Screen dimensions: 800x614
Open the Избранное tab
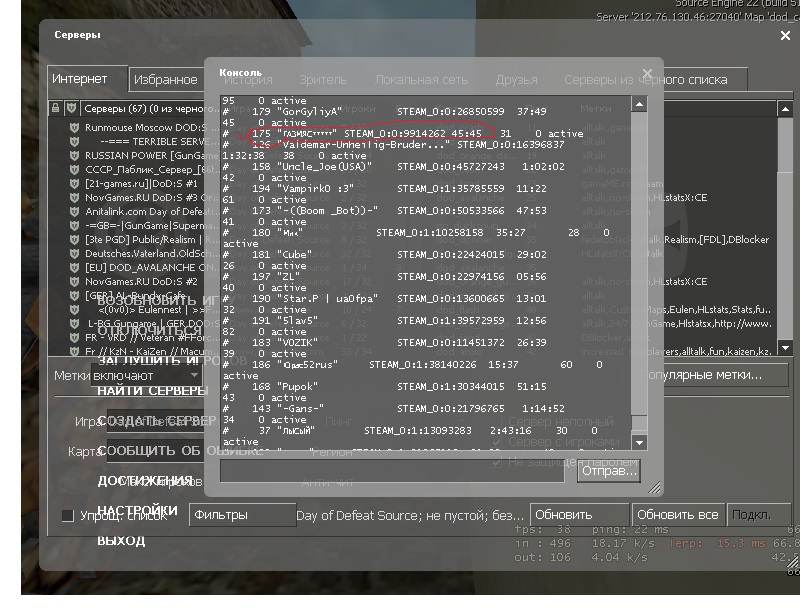click(165, 80)
